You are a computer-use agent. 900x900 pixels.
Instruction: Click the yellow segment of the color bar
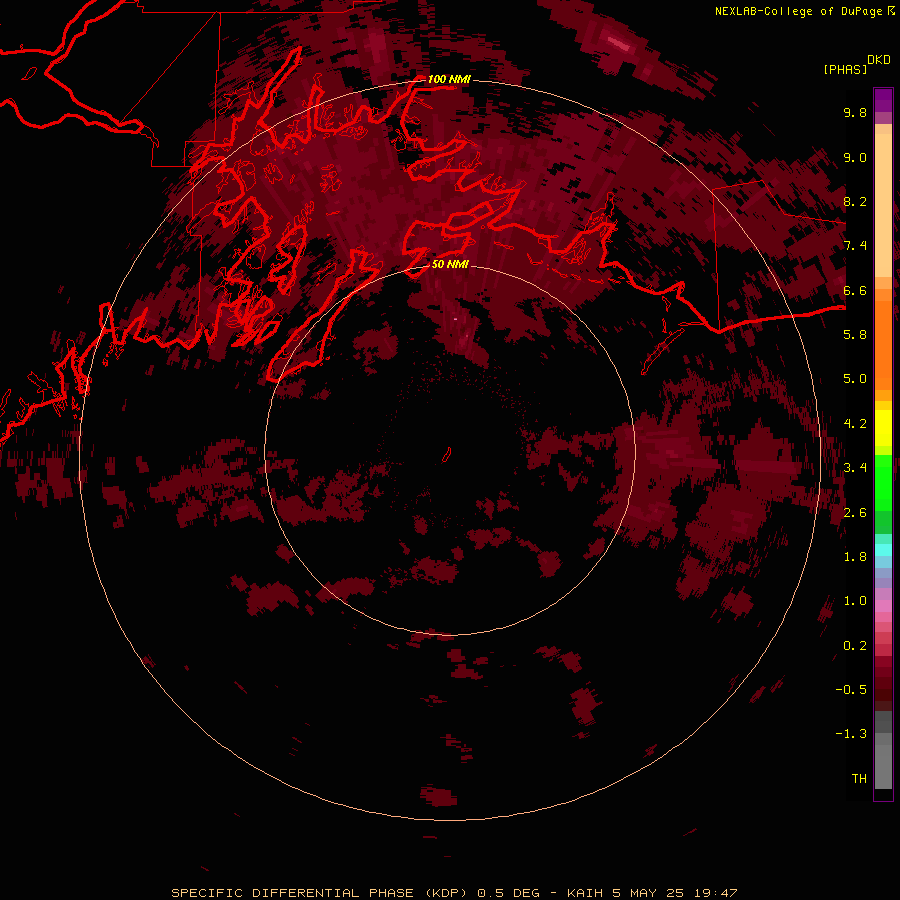coord(883,428)
